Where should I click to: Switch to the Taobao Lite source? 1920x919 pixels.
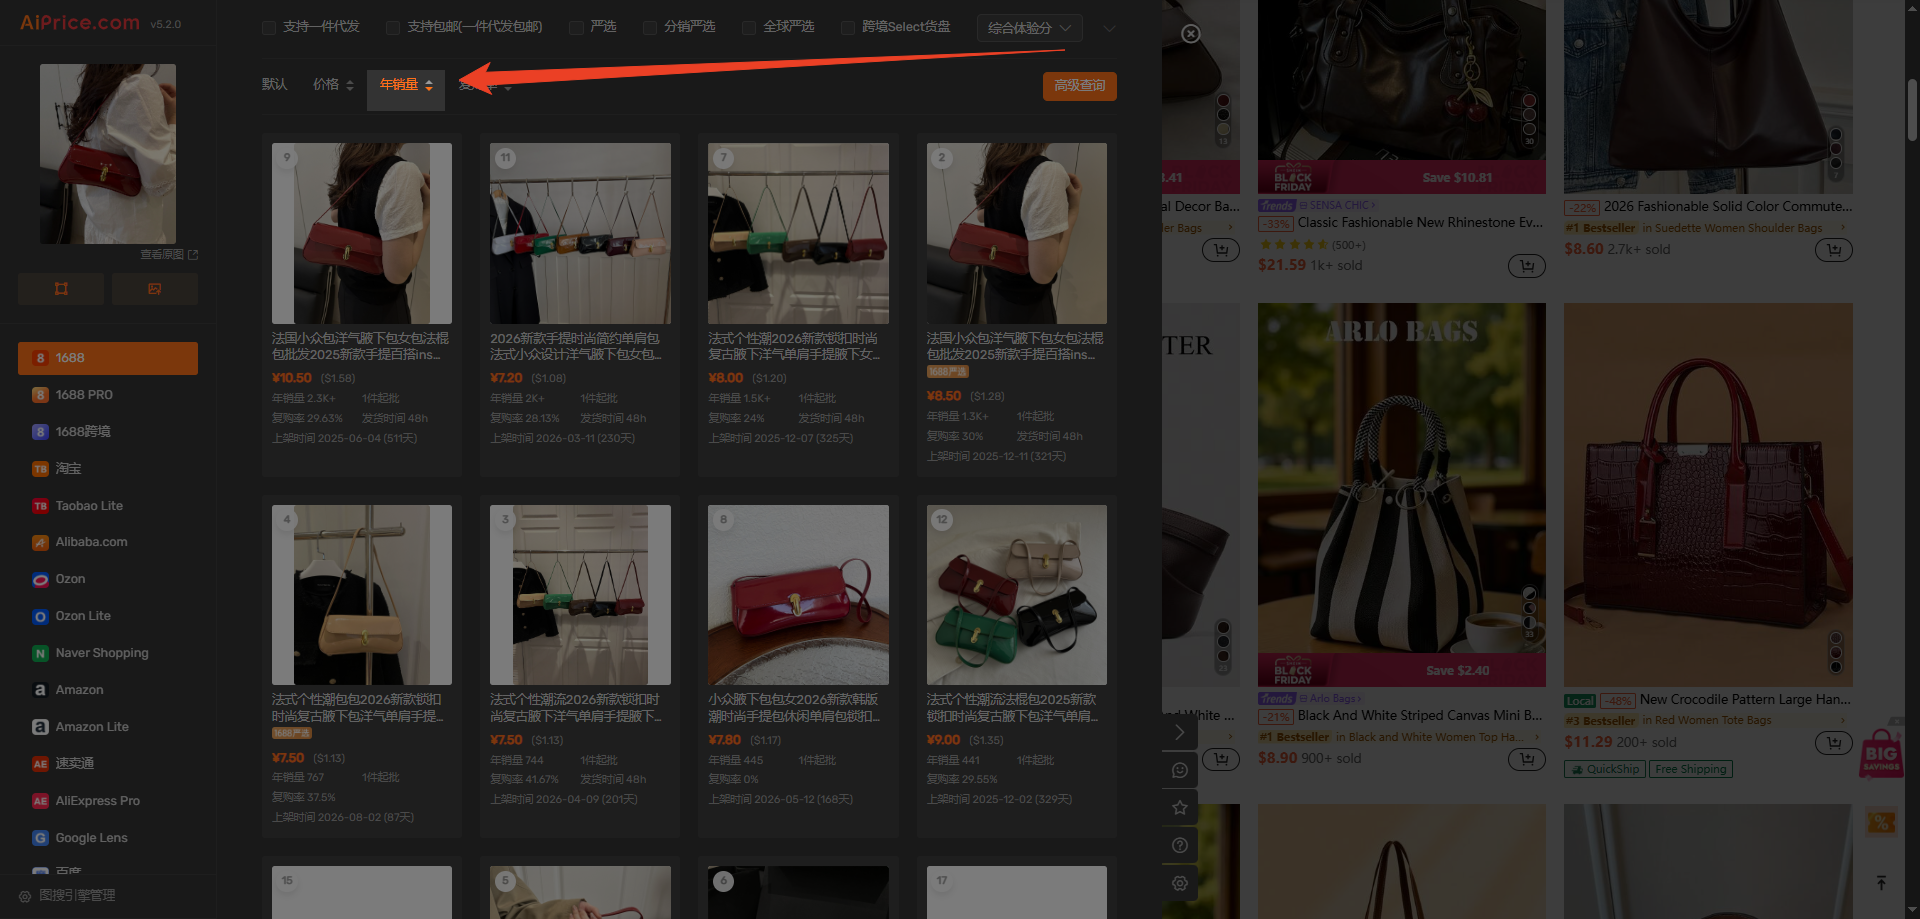(108, 506)
